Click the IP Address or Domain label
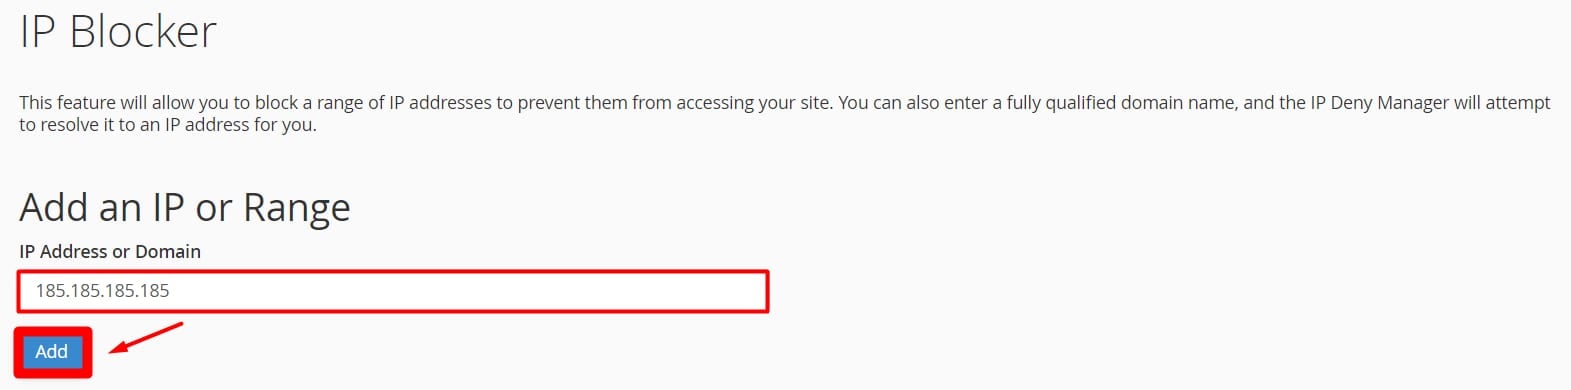 (110, 252)
